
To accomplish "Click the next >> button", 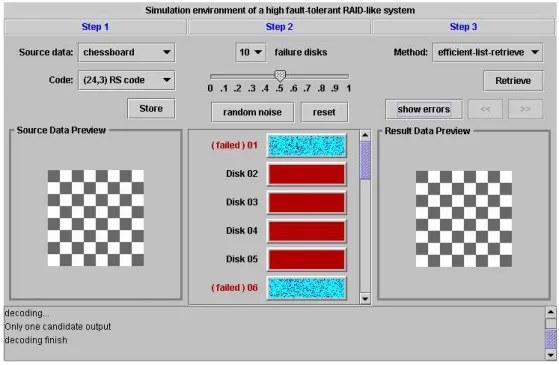I will [x=525, y=109].
